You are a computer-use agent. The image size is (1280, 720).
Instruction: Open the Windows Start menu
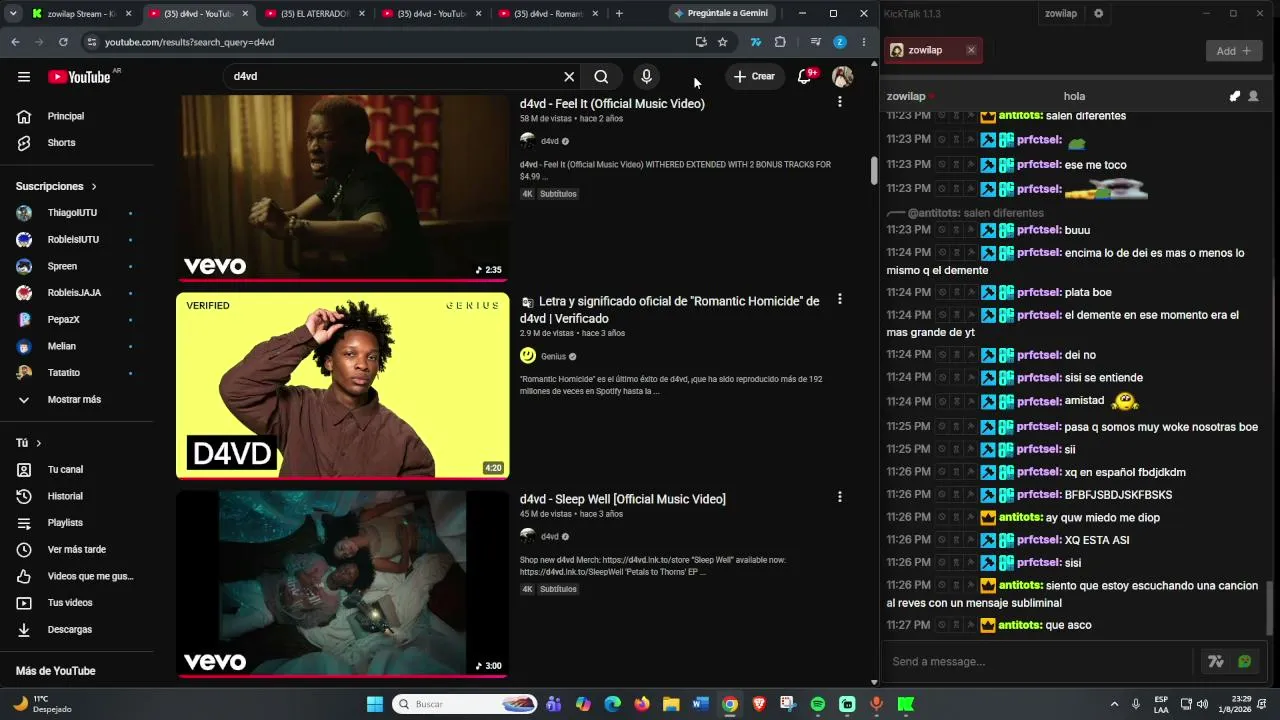coord(375,704)
